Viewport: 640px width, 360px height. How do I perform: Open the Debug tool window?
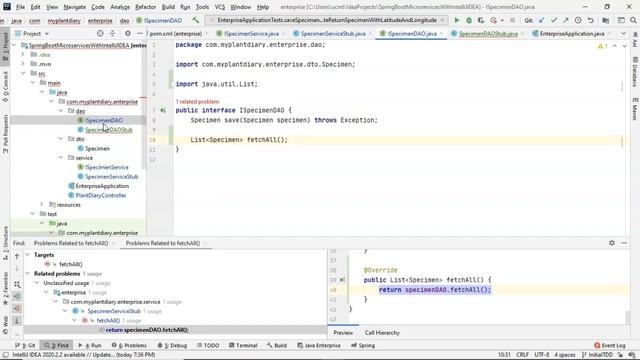[172, 345]
